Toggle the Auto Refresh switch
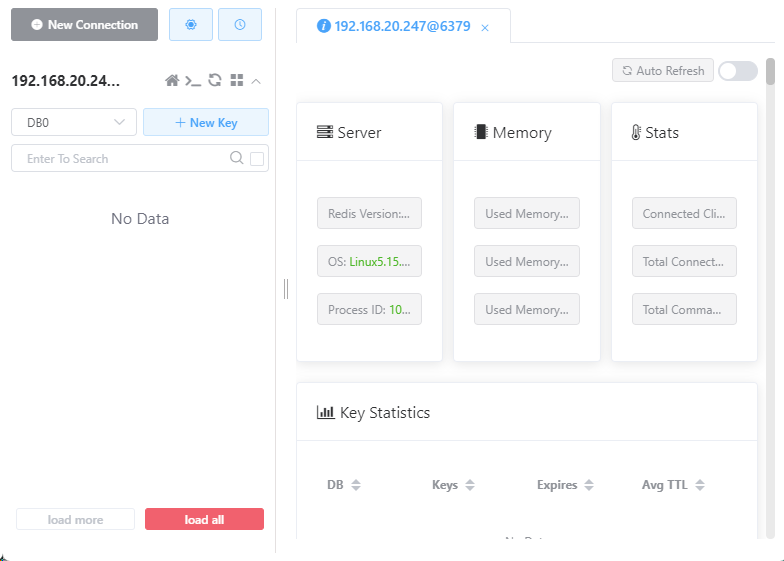Image resolution: width=784 pixels, height=561 pixels. (738, 70)
